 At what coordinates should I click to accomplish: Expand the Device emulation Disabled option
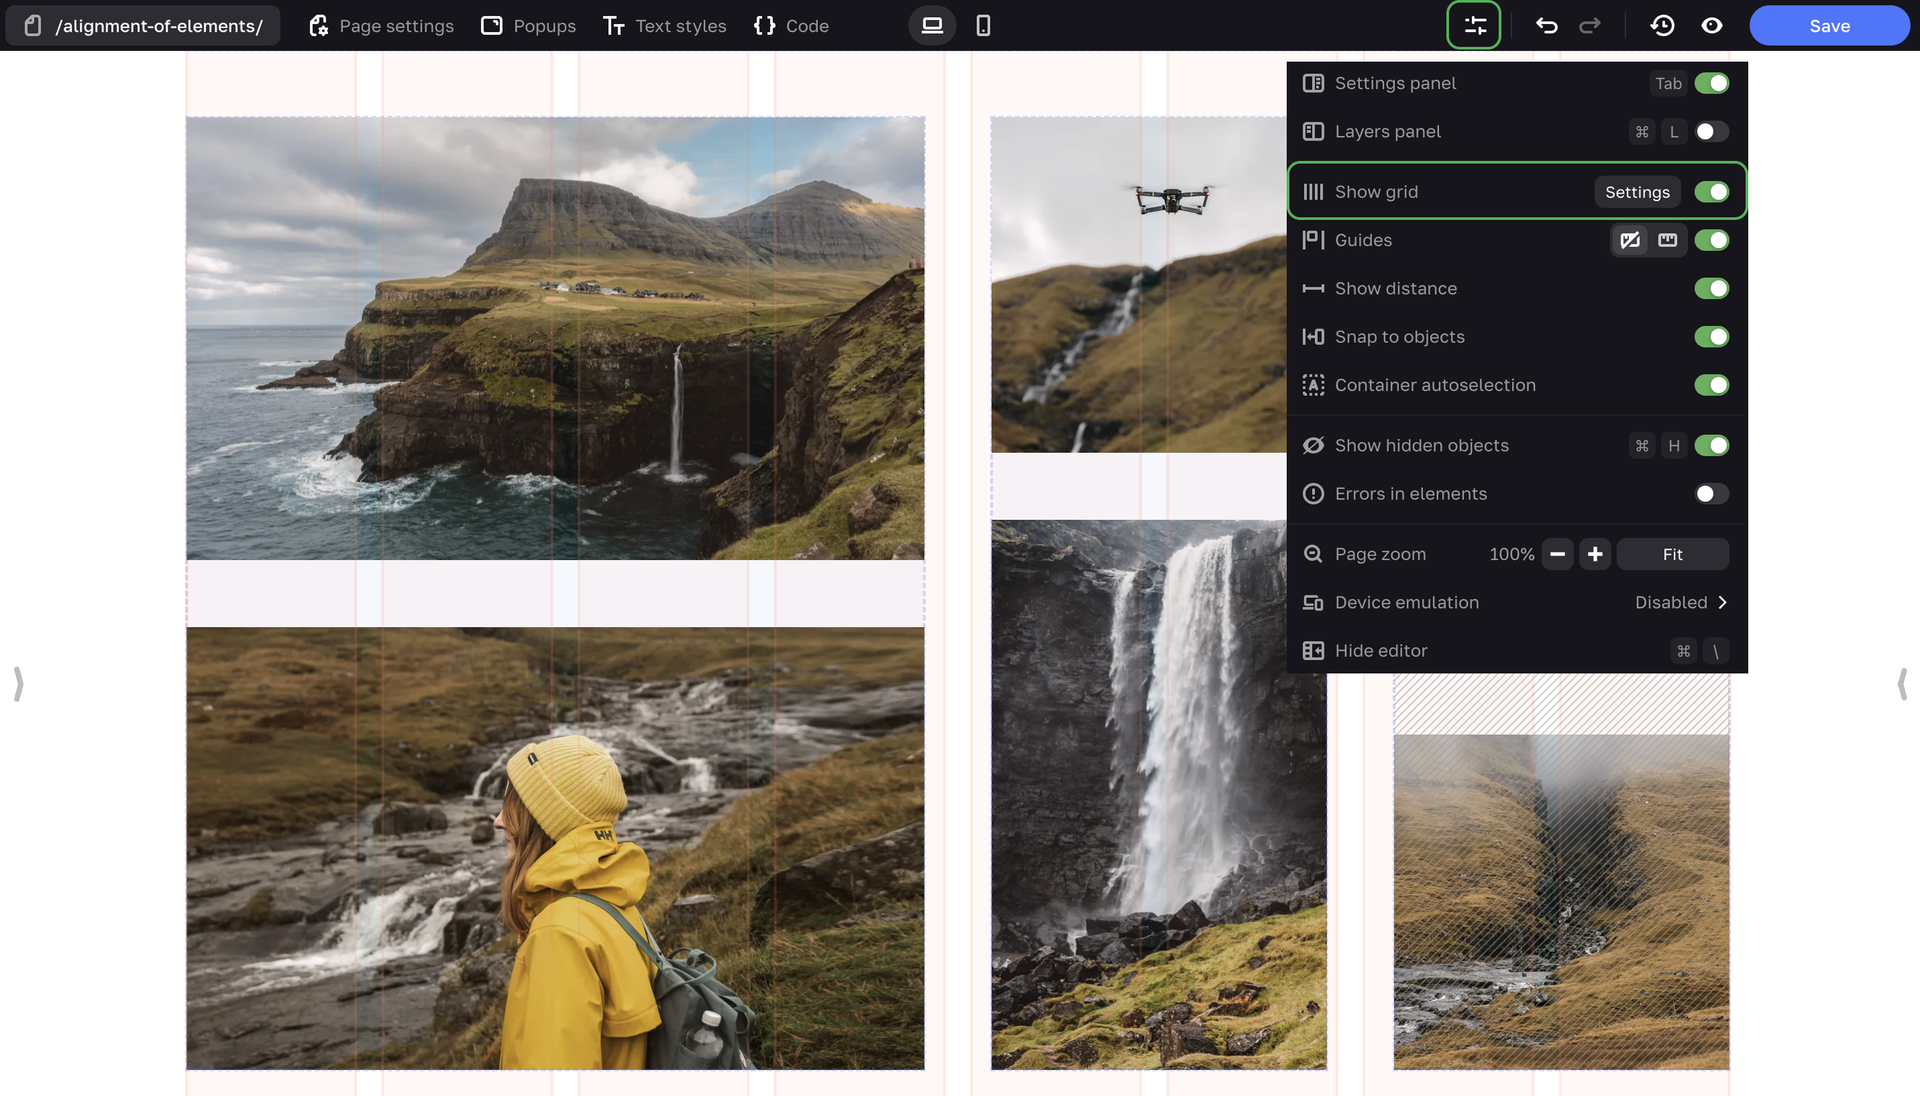pyautogui.click(x=1681, y=602)
